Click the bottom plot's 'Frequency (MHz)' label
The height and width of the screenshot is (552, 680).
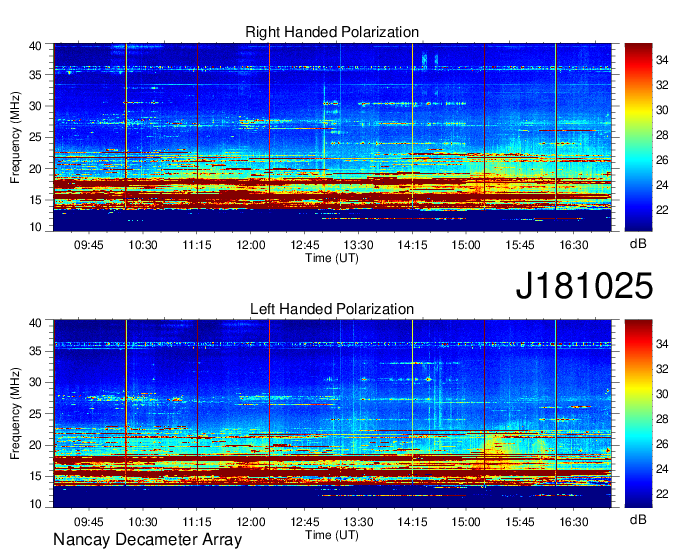15,414
